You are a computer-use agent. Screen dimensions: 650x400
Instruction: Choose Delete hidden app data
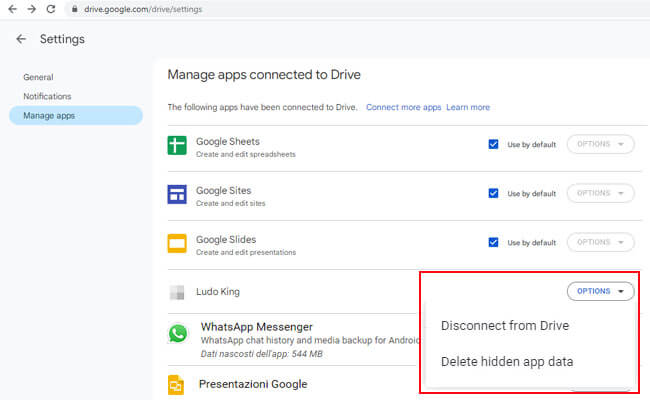pyautogui.click(x=507, y=362)
